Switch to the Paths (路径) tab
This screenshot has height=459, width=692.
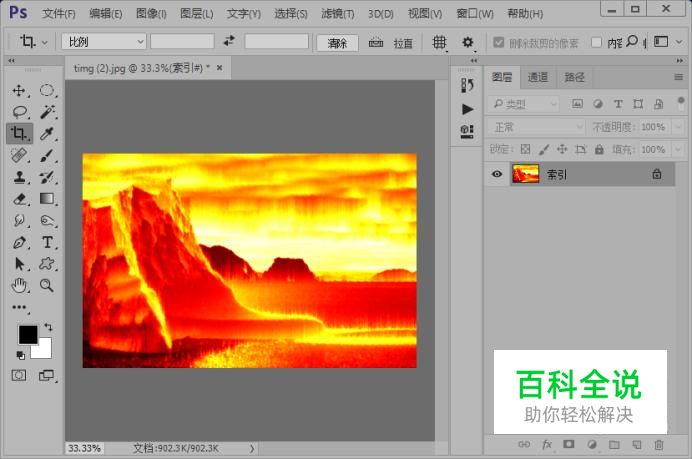tap(574, 78)
